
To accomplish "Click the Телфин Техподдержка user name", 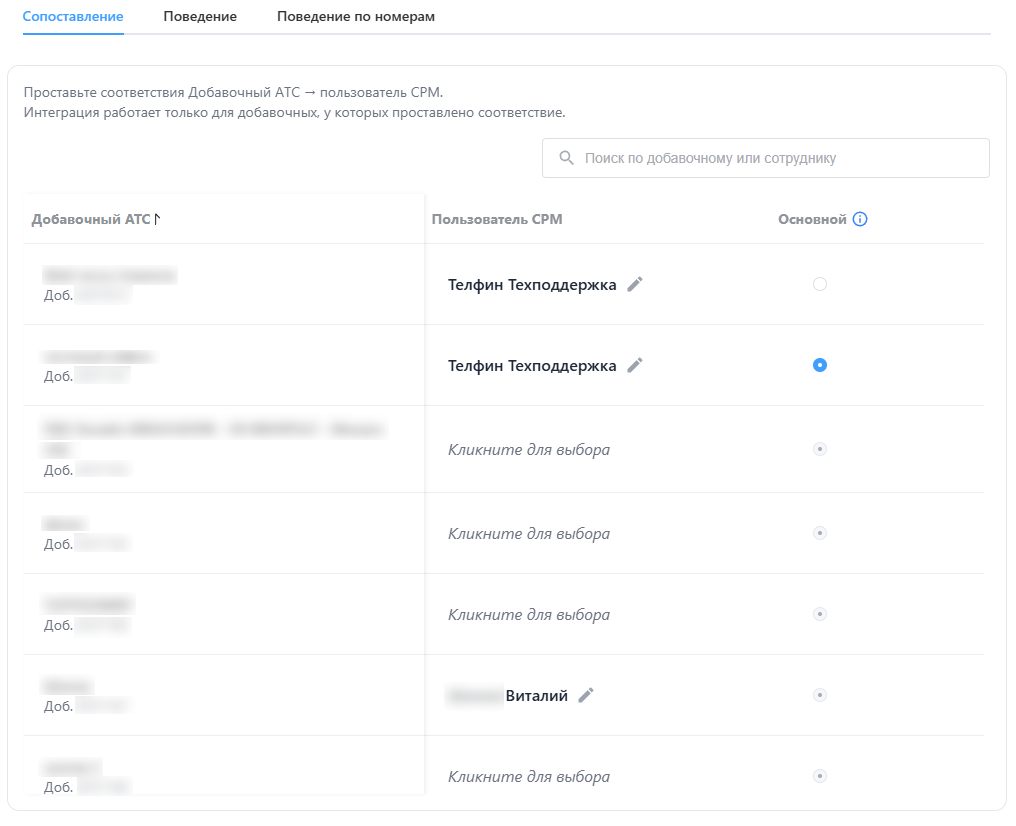I will [x=531, y=284].
